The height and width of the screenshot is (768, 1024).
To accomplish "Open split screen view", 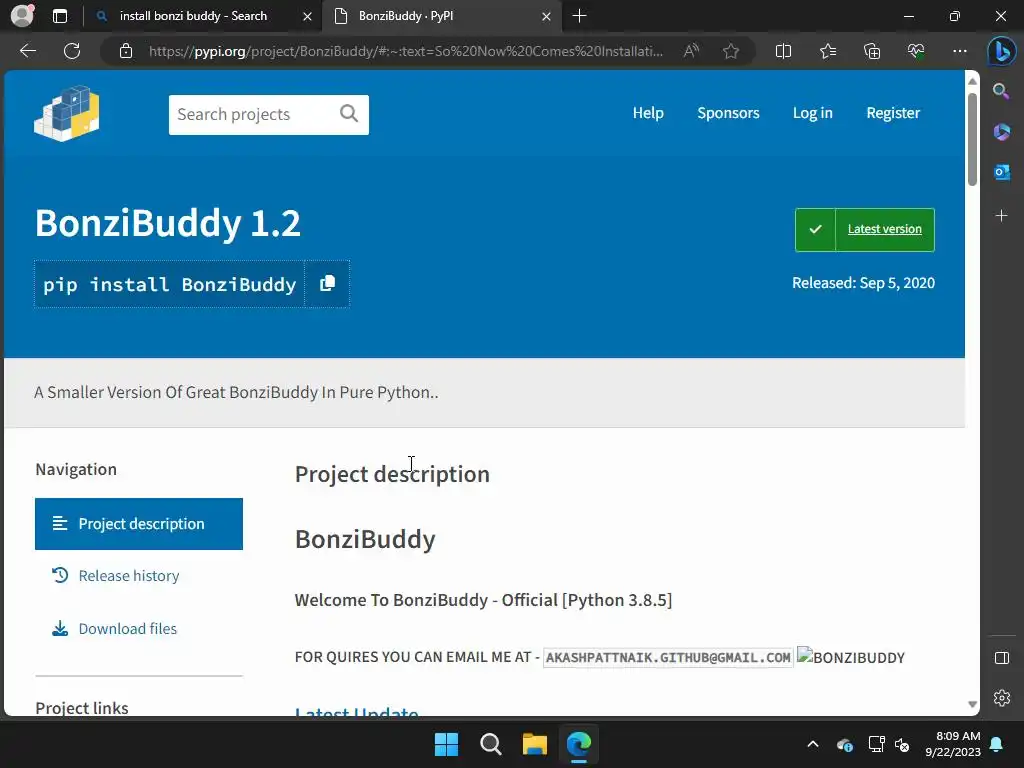I will [x=783, y=51].
